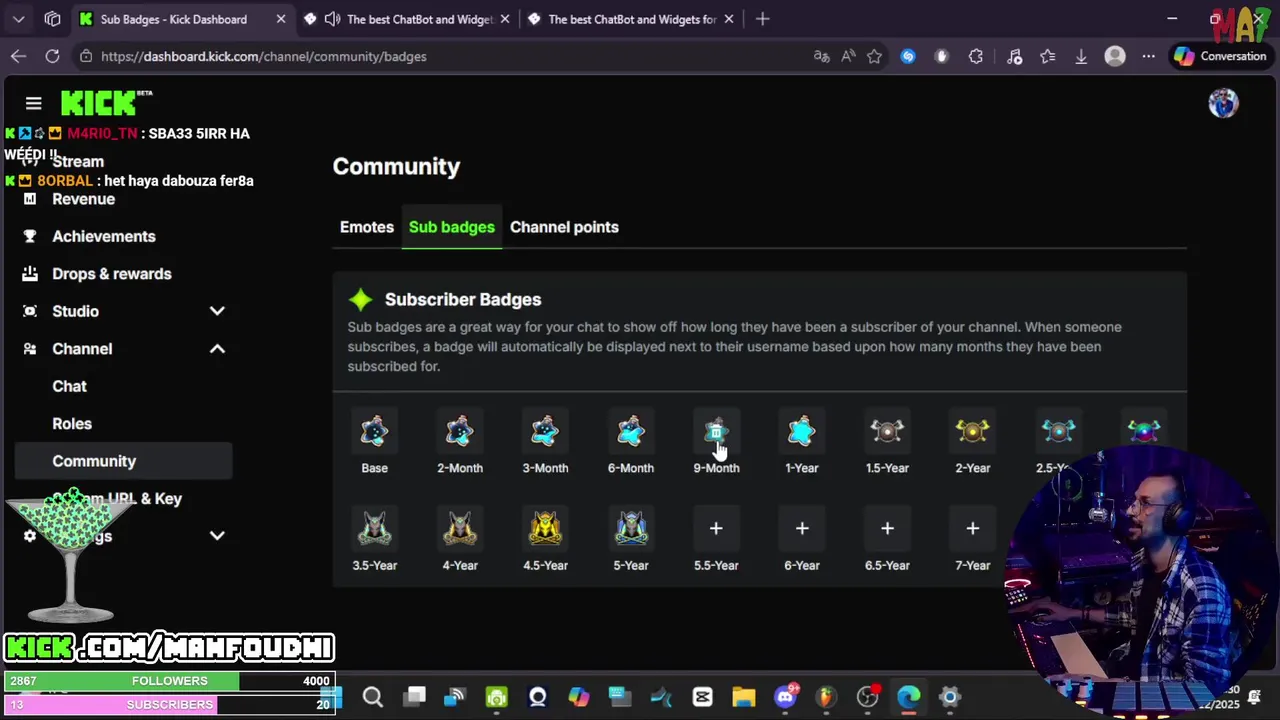Switch to the Emotes tab

coord(367,227)
